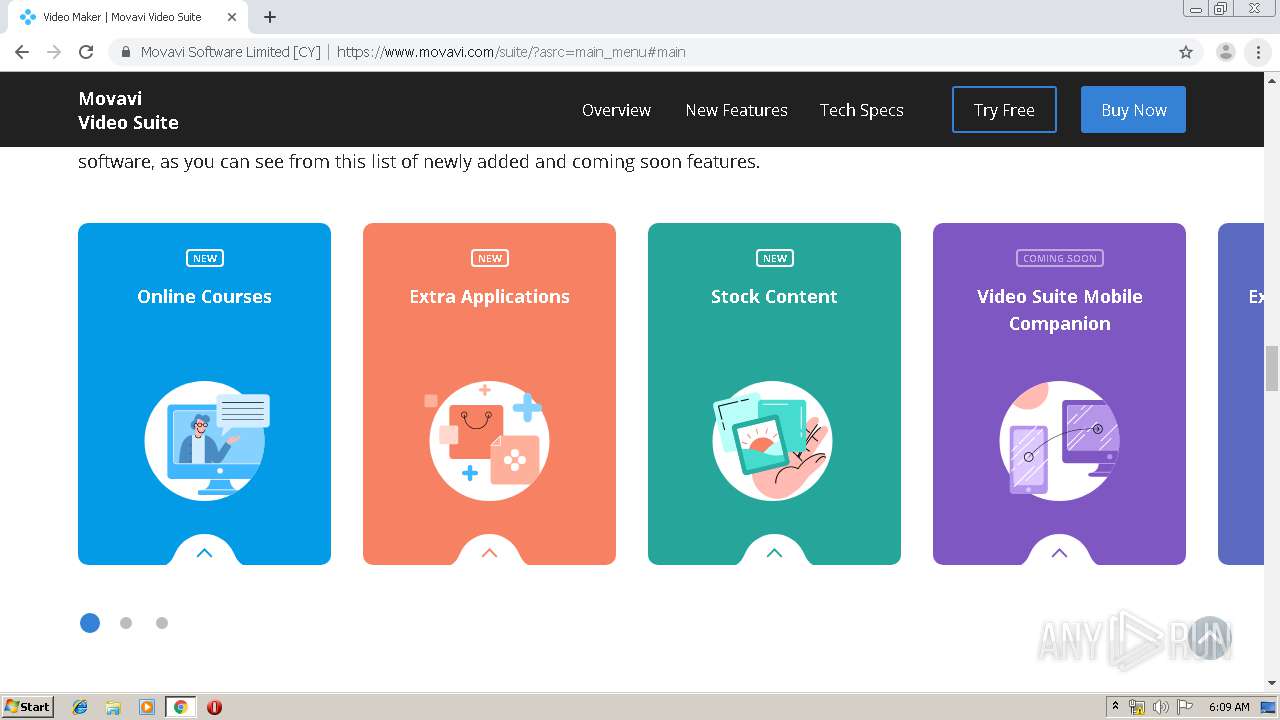Click the Try Free button
1280x720 pixels.
(1004, 110)
